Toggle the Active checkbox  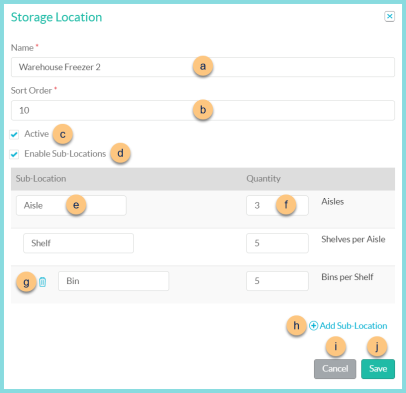click(14, 134)
